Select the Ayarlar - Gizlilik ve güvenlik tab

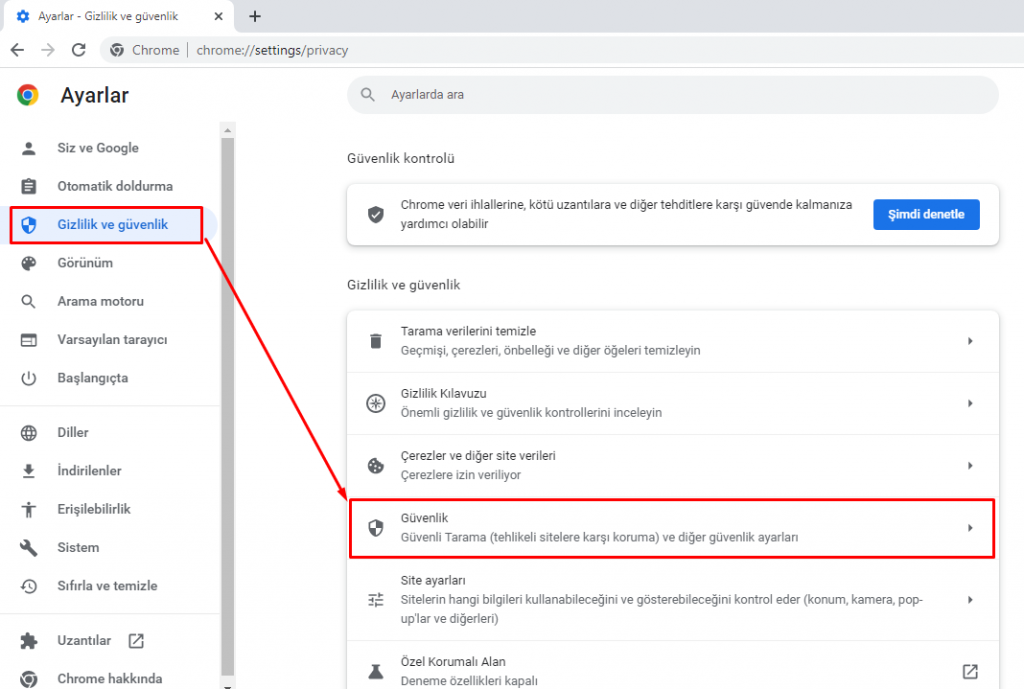(x=118, y=16)
